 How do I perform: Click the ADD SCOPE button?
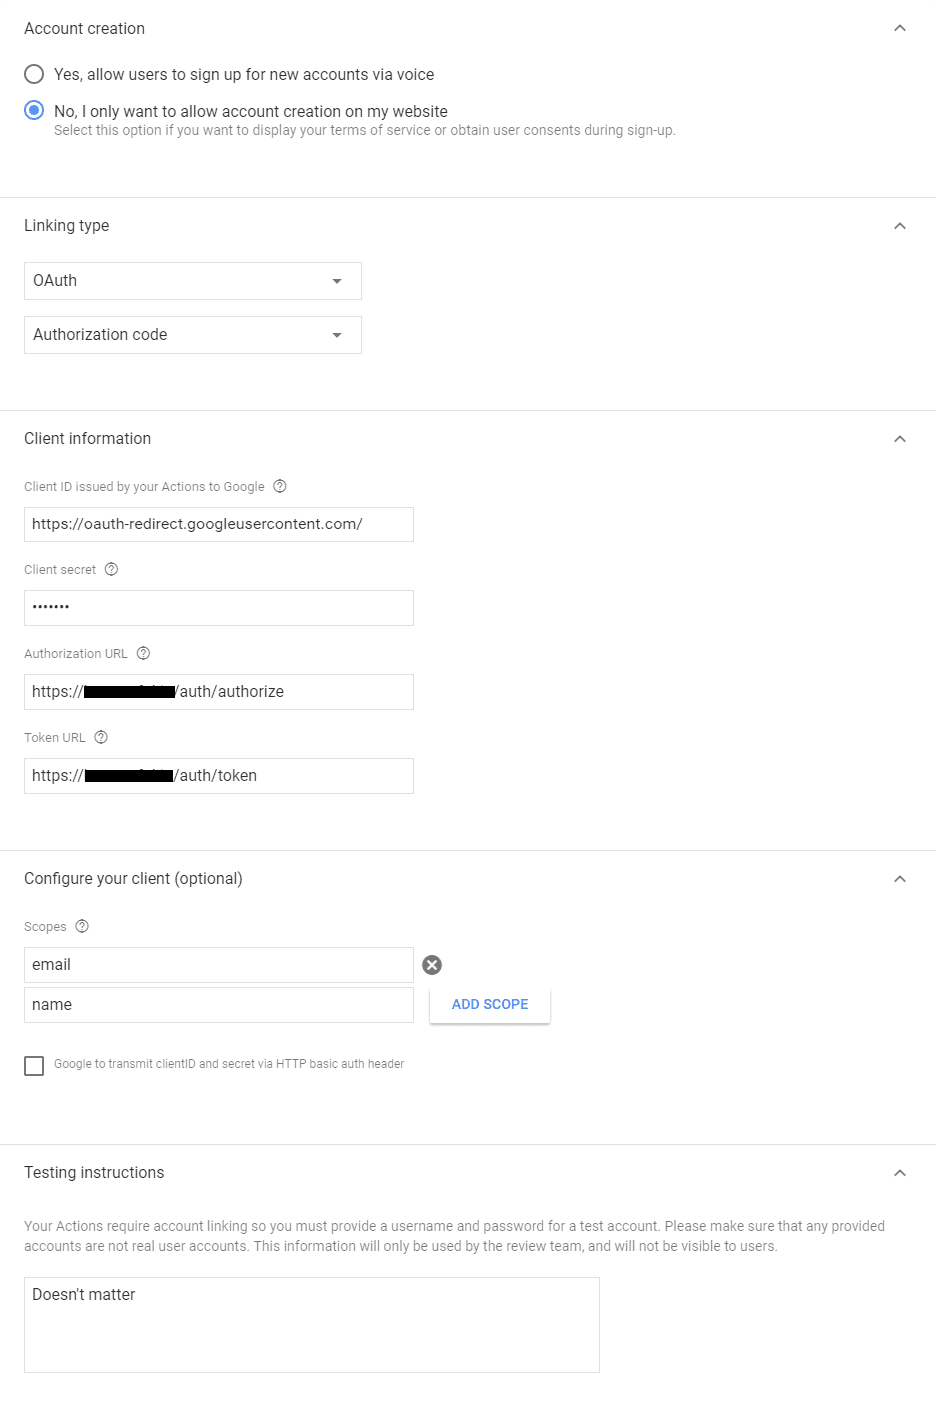[490, 1005]
